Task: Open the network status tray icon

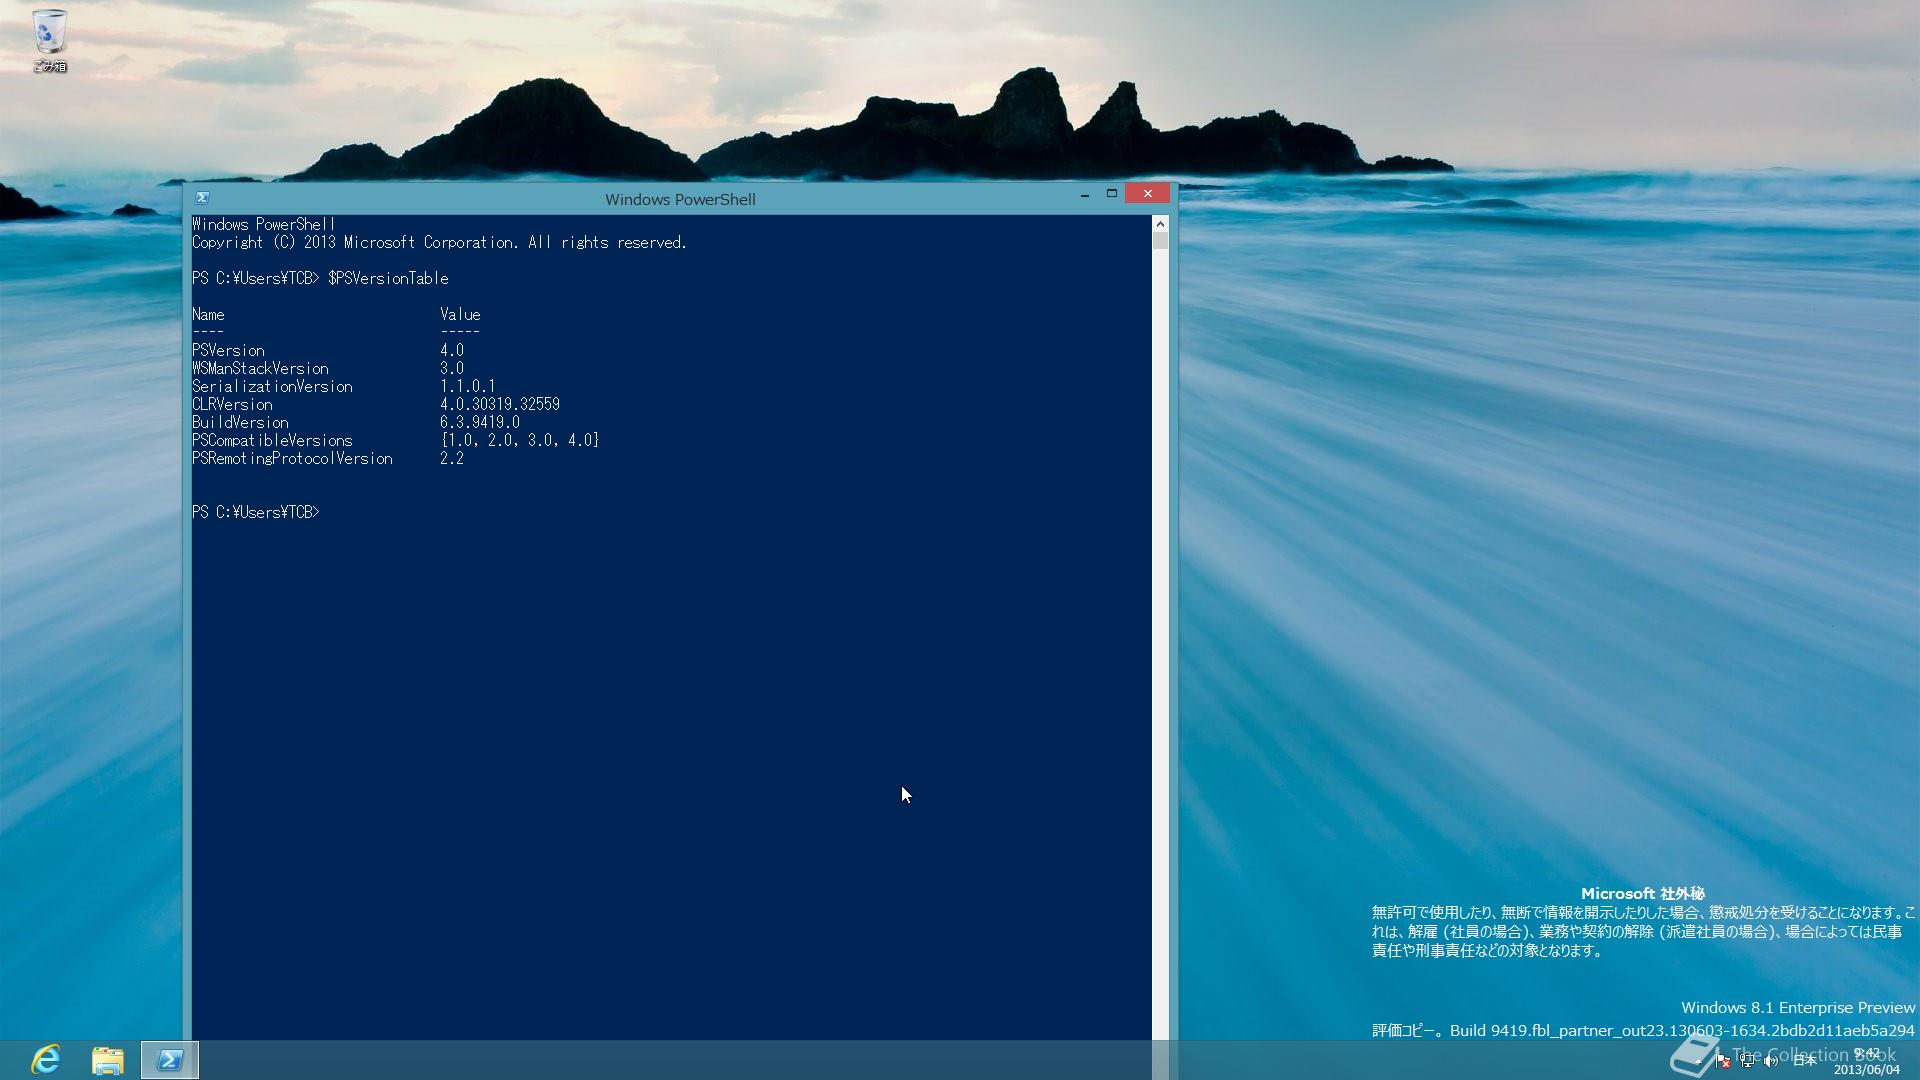Action: (1747, 1061)
